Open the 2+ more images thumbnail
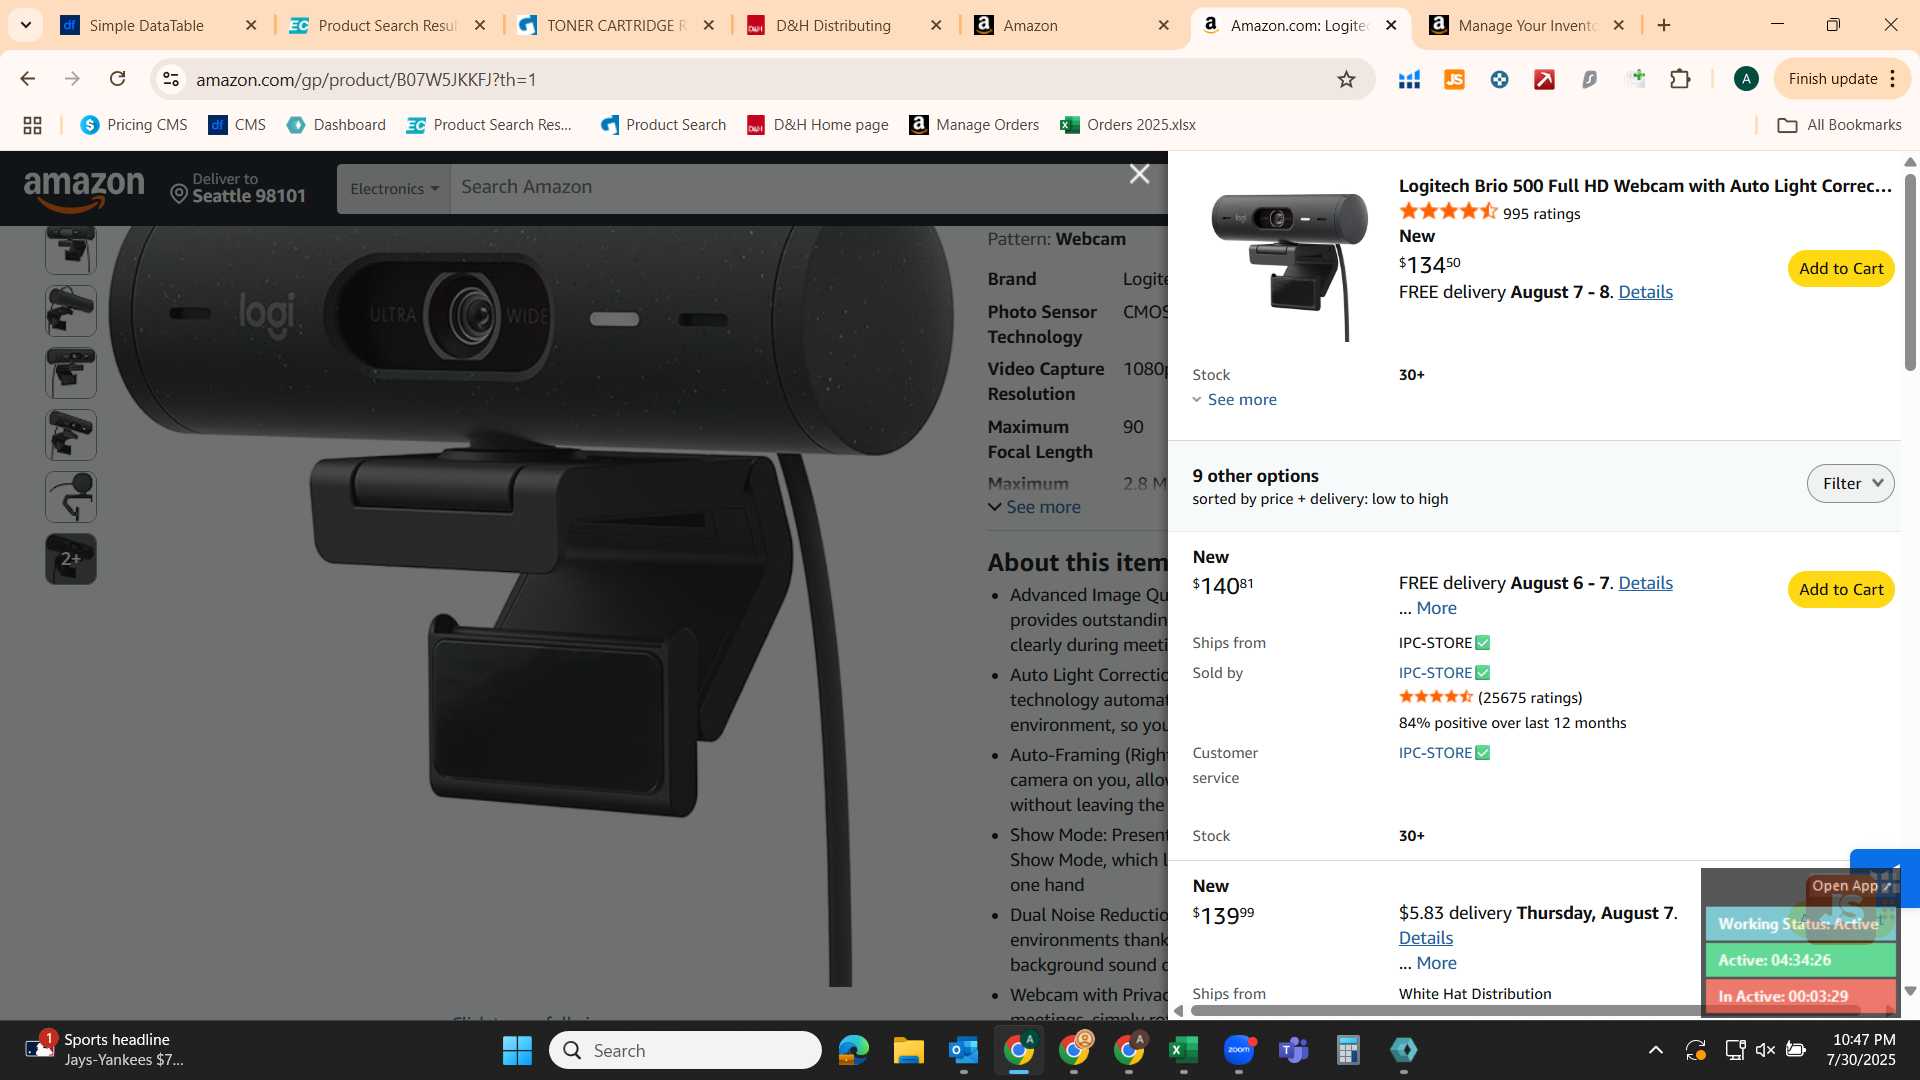This screenshot has width=1920, height=1080. [x=71, y=559]
